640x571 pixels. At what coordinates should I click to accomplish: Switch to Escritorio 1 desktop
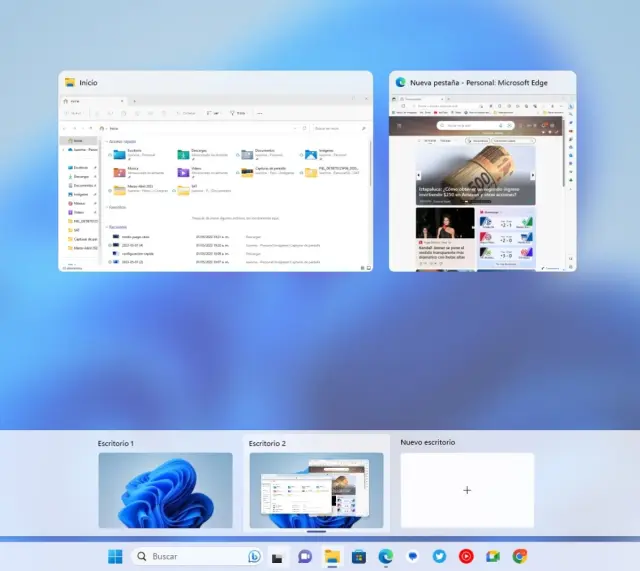(x=165, y=490)
